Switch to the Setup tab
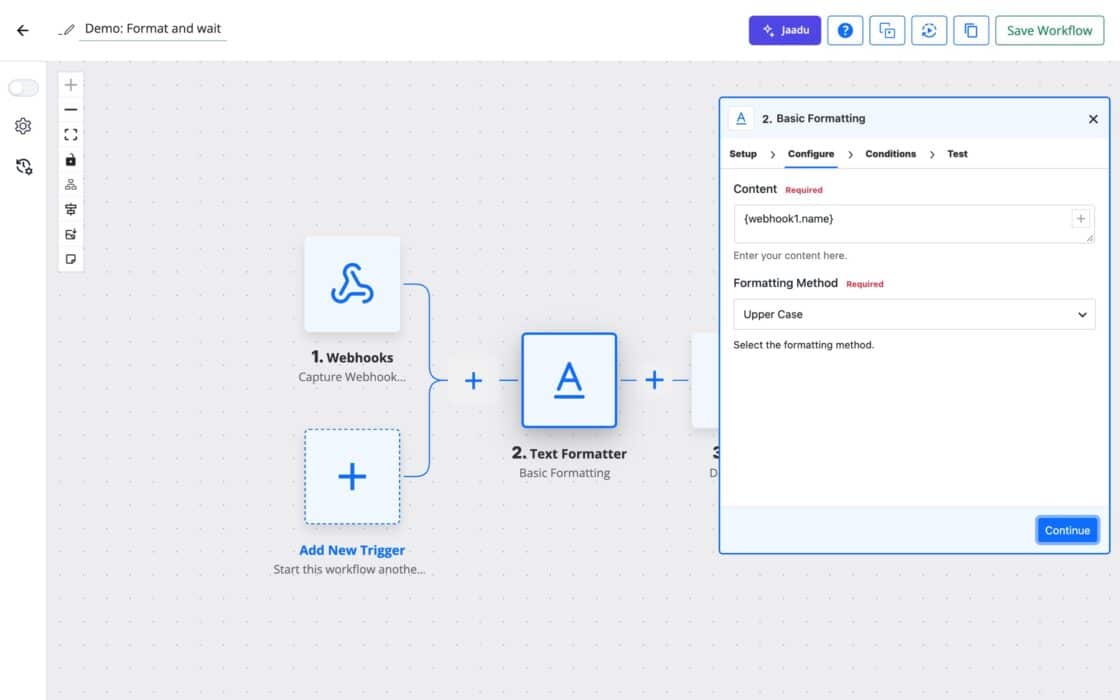 [743, 154]
